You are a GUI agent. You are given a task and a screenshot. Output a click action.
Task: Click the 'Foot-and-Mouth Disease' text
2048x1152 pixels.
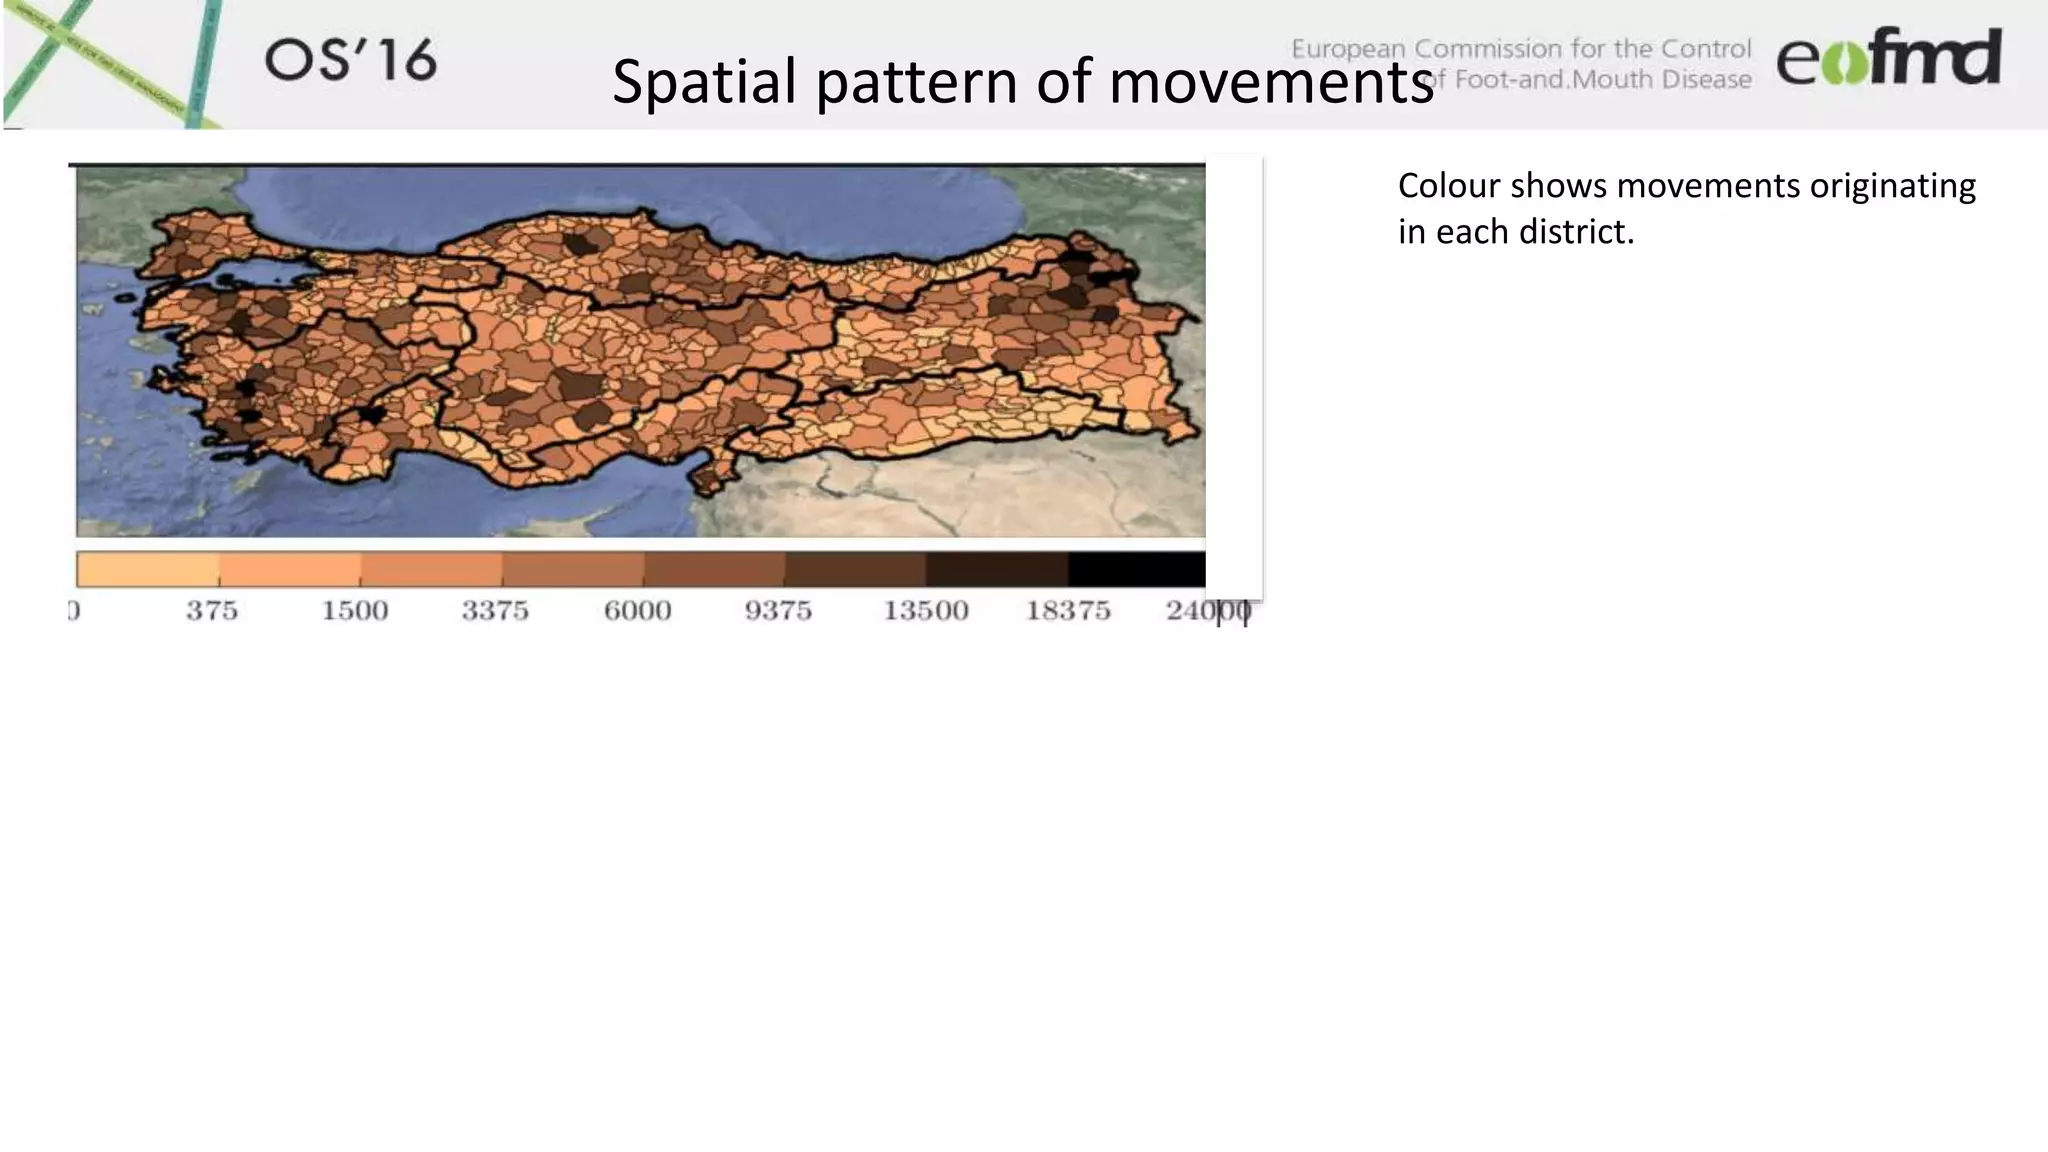[x=1603, y=80]
